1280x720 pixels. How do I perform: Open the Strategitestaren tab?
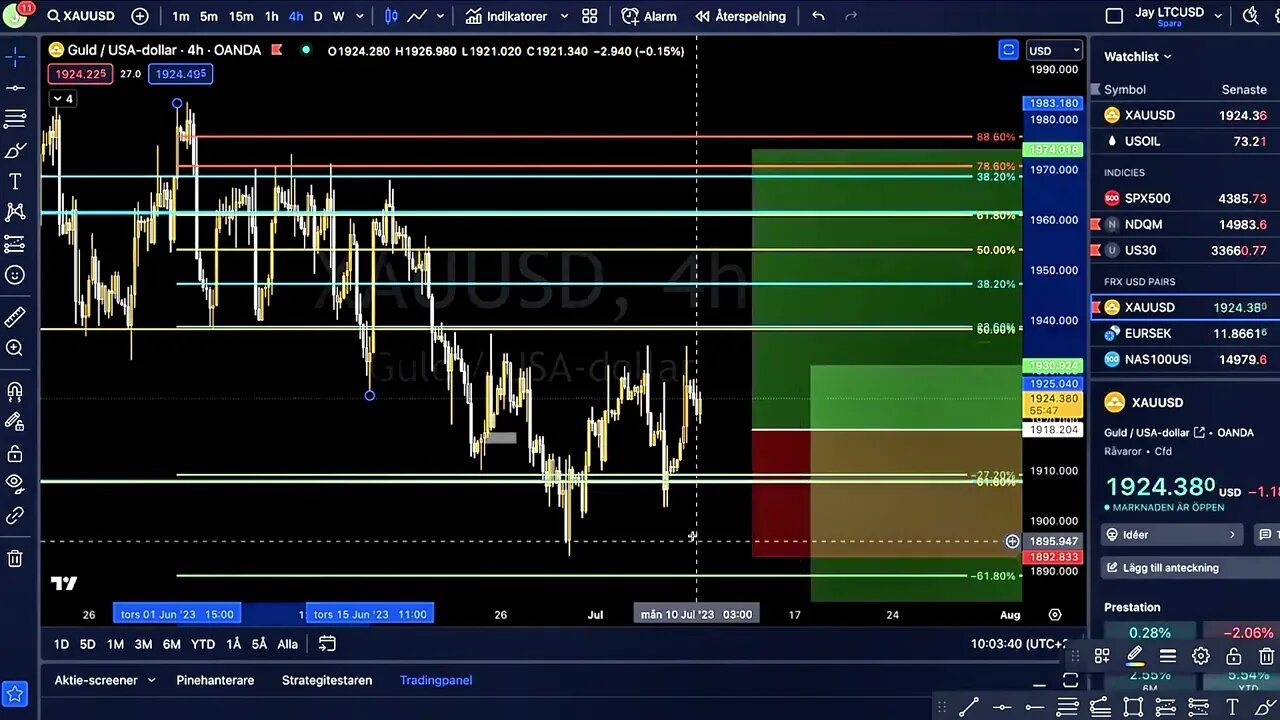click(x=327, y=680)
